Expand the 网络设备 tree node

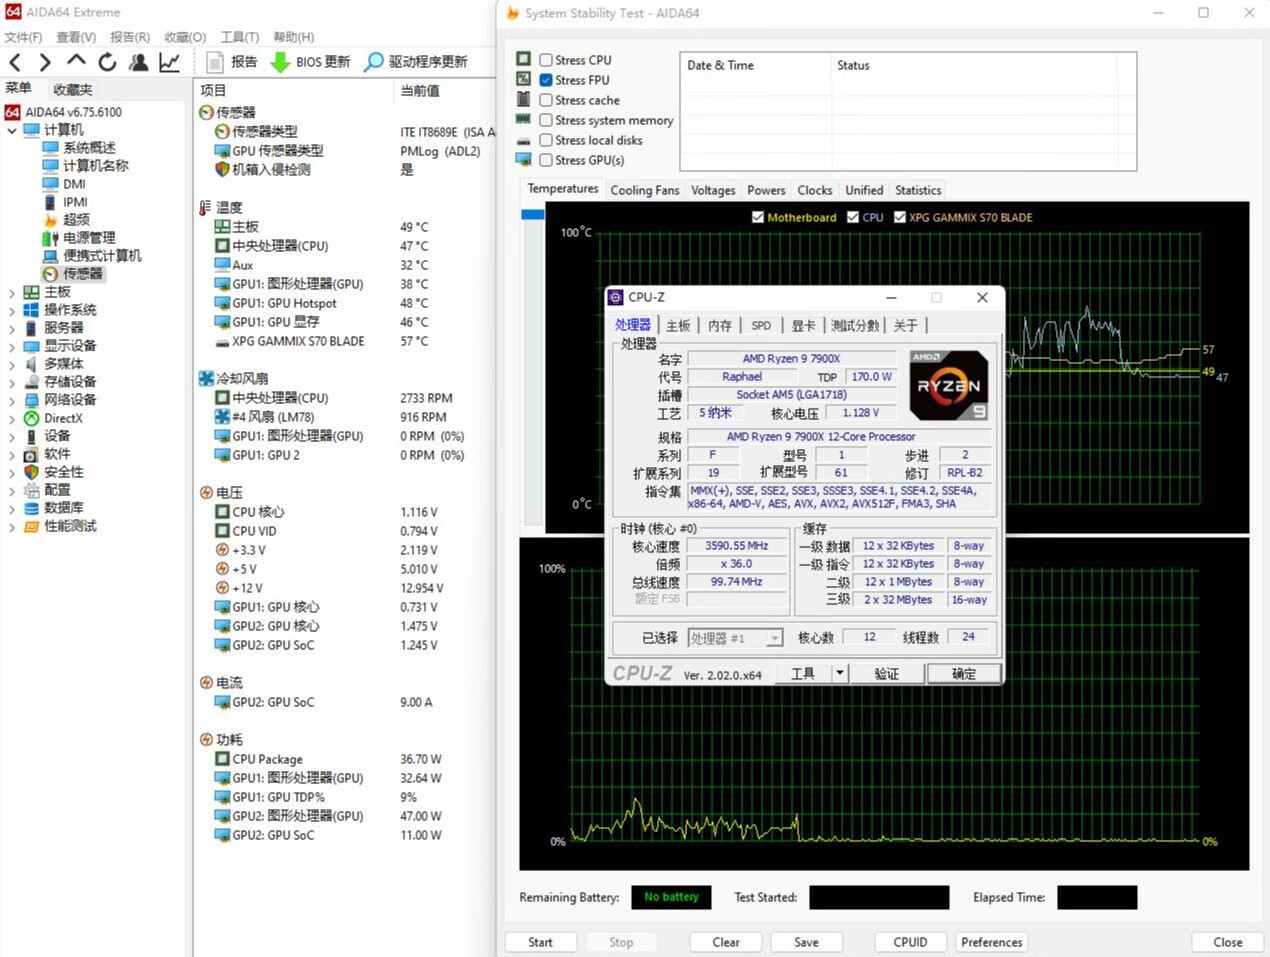(x=12, y=401)
